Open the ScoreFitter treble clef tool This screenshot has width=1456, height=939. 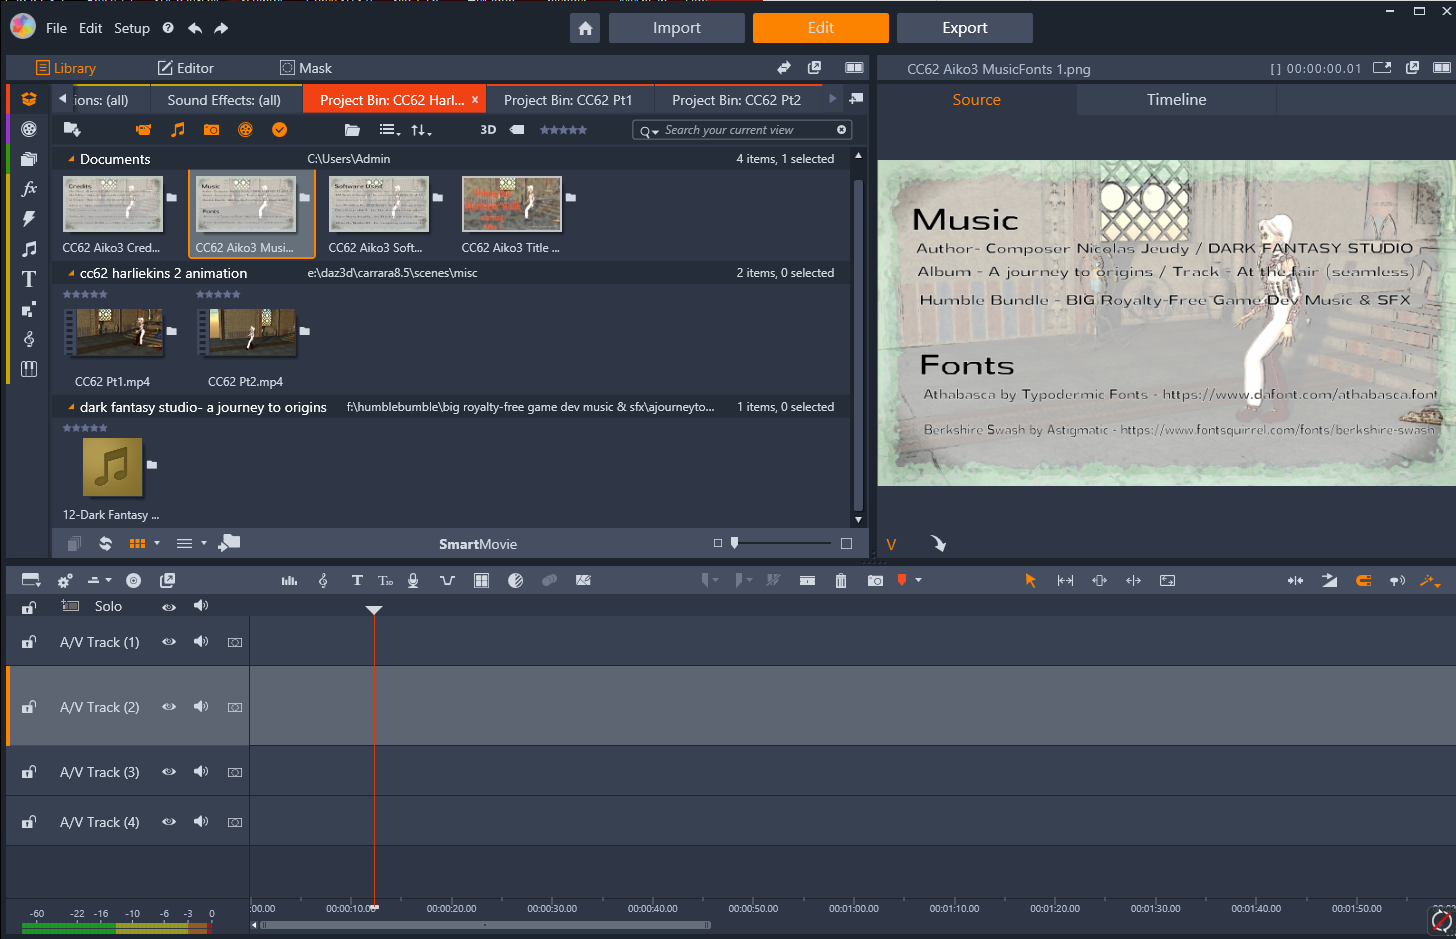tap(323, 580)
